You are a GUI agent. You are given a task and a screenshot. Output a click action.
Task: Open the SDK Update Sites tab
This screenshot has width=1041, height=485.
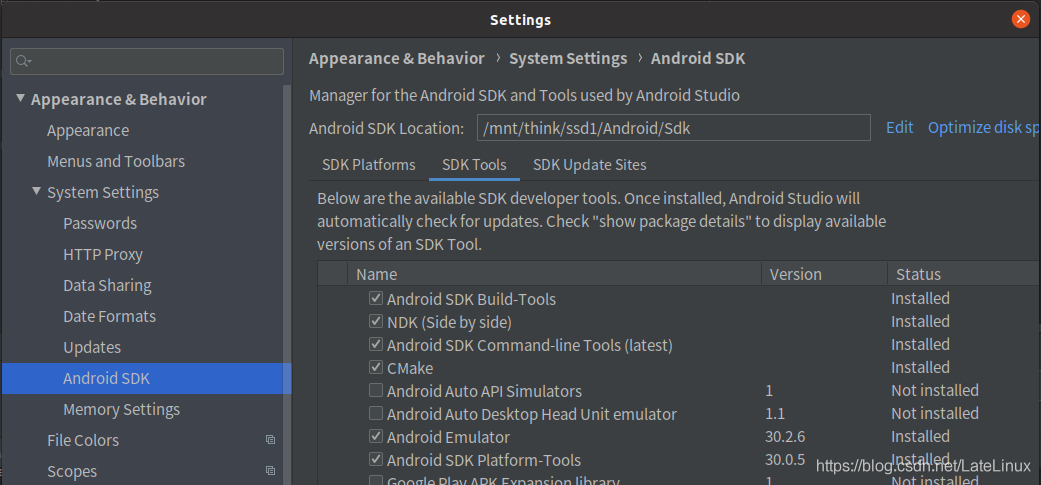[589, 165]
